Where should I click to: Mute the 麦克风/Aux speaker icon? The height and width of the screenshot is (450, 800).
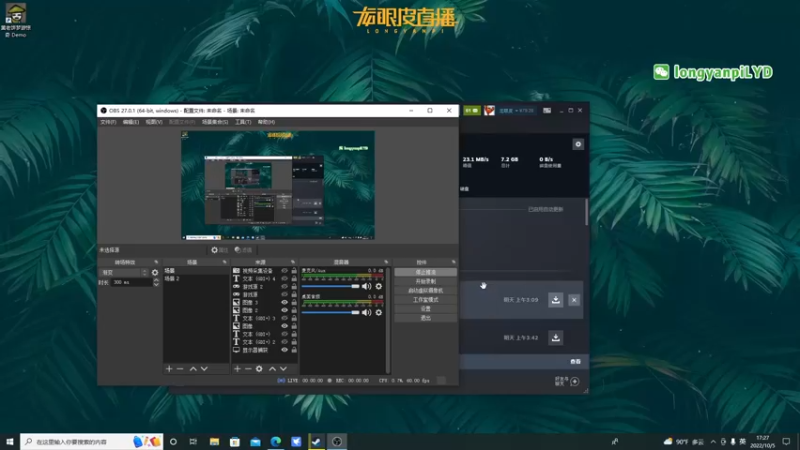coord(366,286)
